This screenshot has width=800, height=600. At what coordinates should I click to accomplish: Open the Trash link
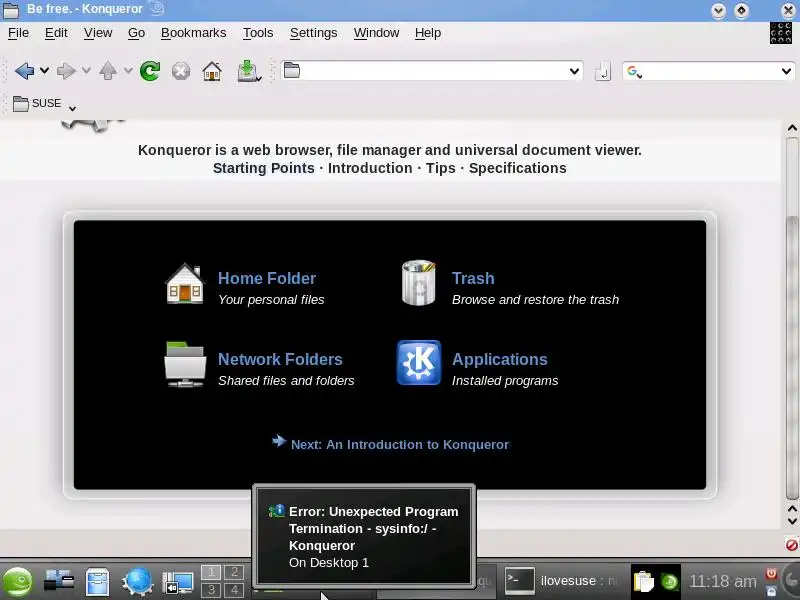tap(473, 278)
